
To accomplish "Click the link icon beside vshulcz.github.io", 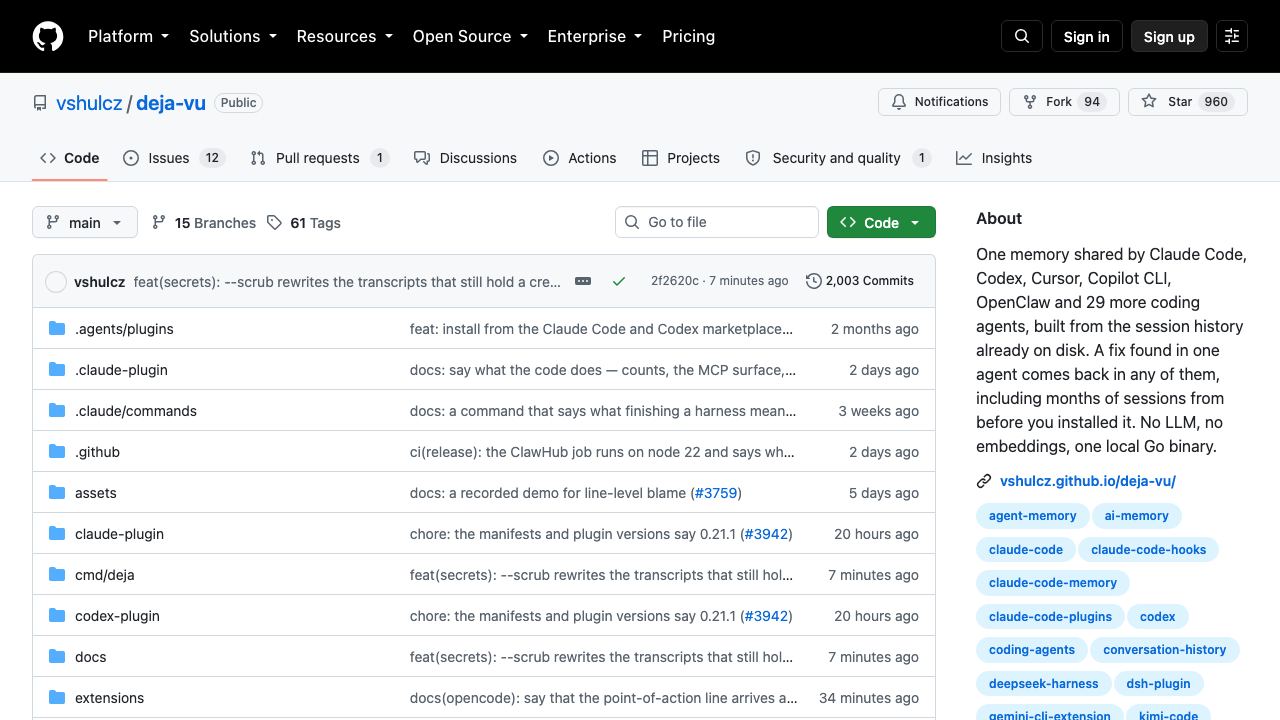I will click(x=984, y=481).
